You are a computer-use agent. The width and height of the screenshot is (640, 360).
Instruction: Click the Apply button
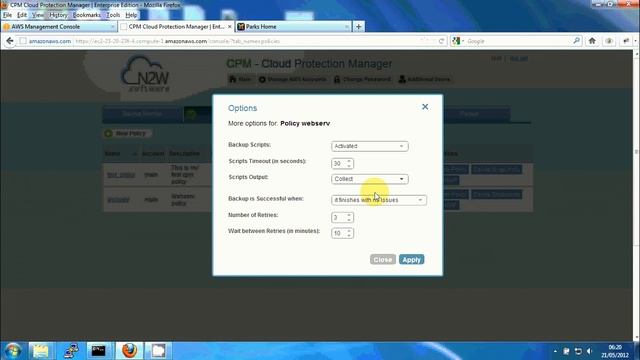411,260
